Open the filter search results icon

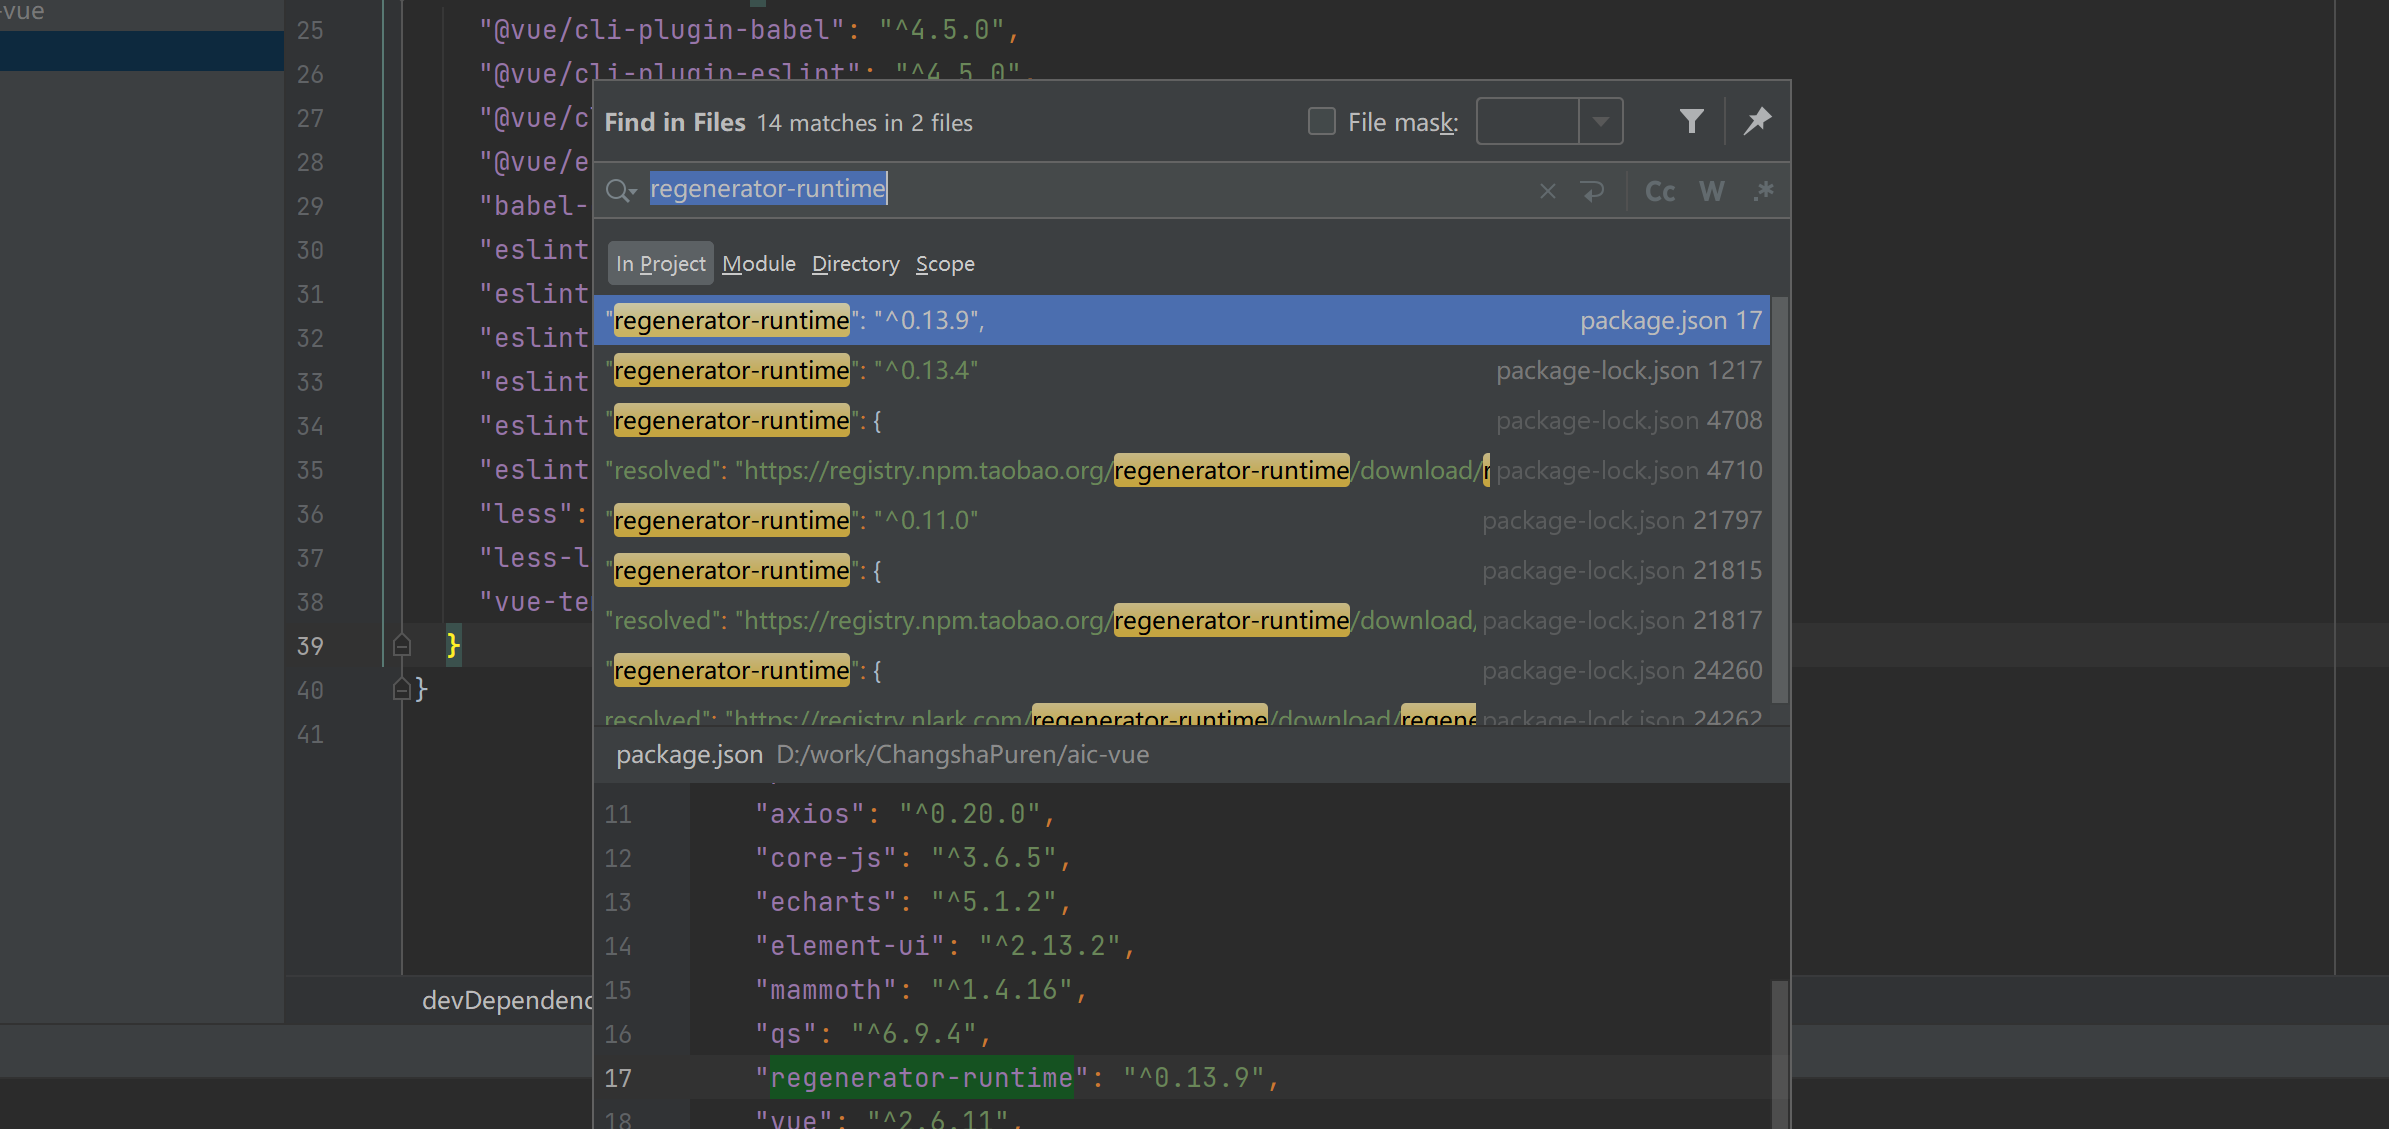1691,122
